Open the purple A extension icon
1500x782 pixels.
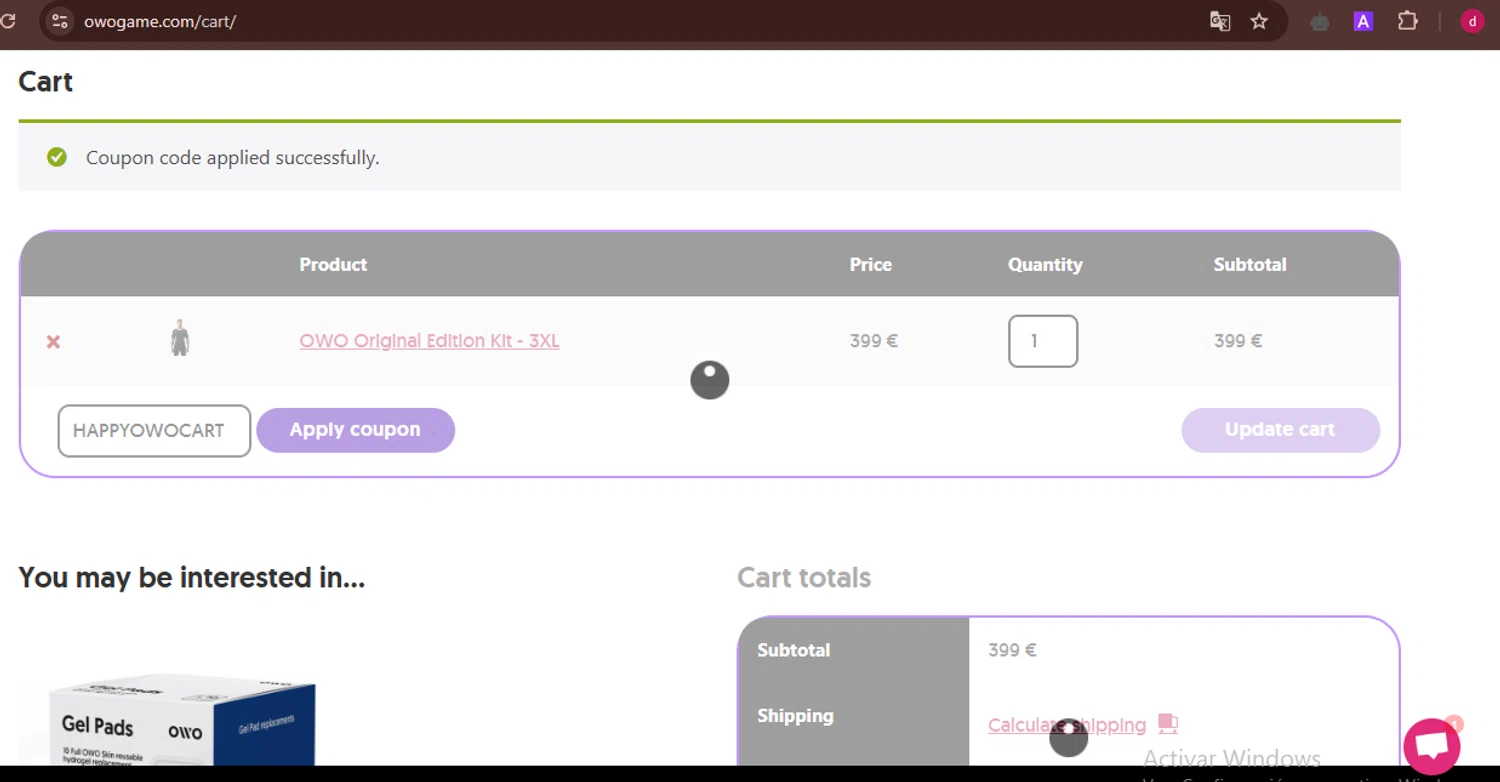click(1363, 21)
